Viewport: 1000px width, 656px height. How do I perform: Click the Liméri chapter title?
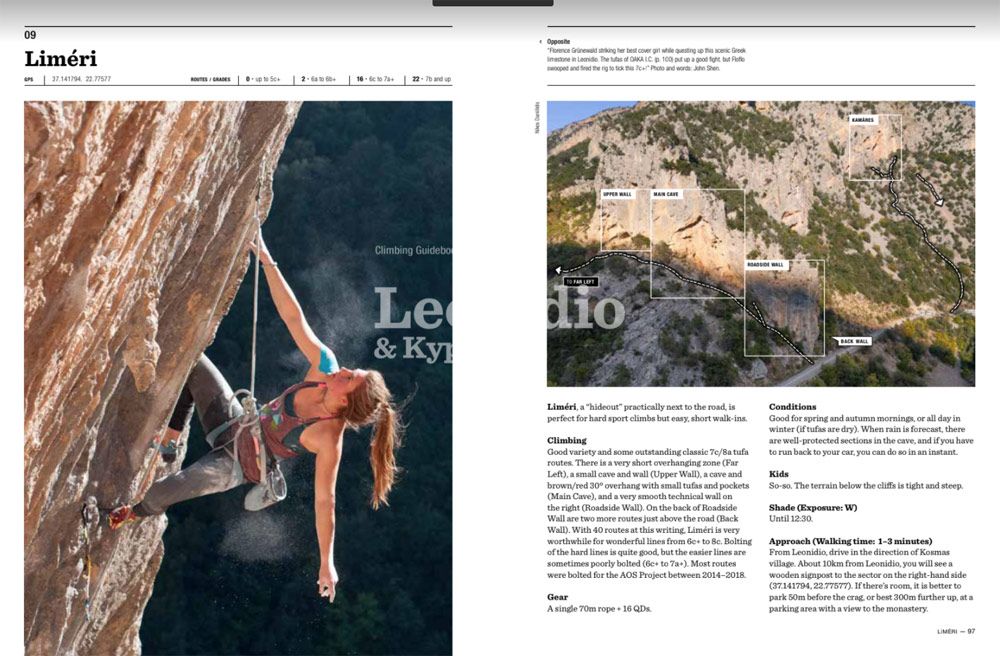(x=61, y=59)
